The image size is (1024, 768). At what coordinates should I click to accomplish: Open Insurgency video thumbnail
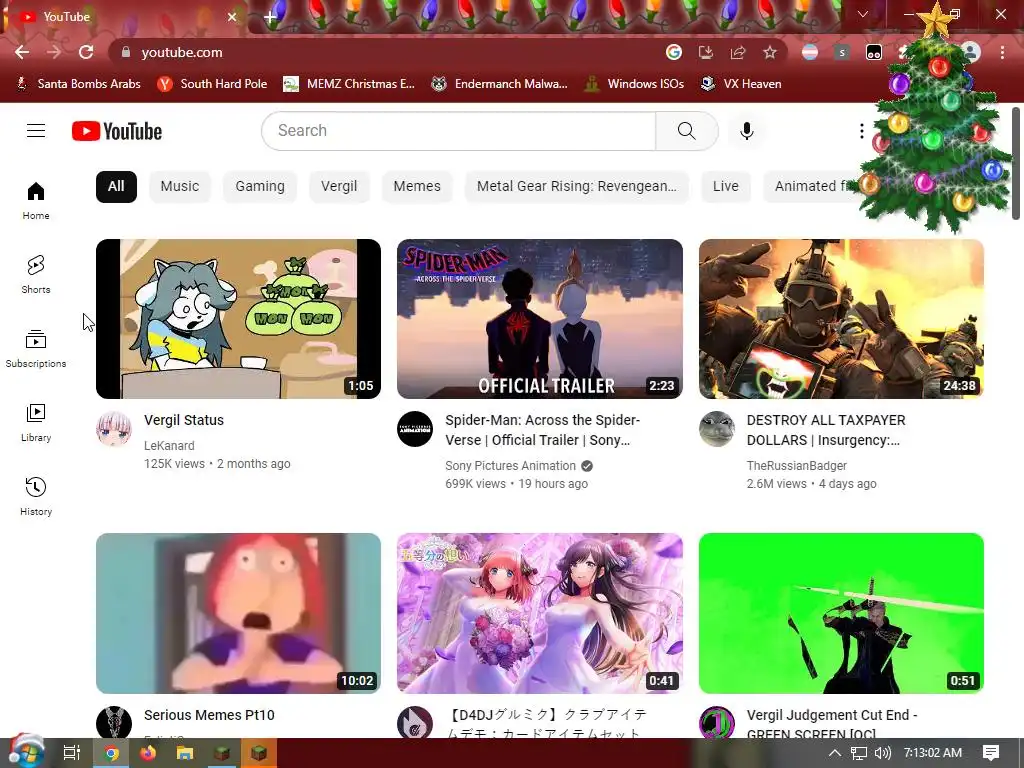841,319
